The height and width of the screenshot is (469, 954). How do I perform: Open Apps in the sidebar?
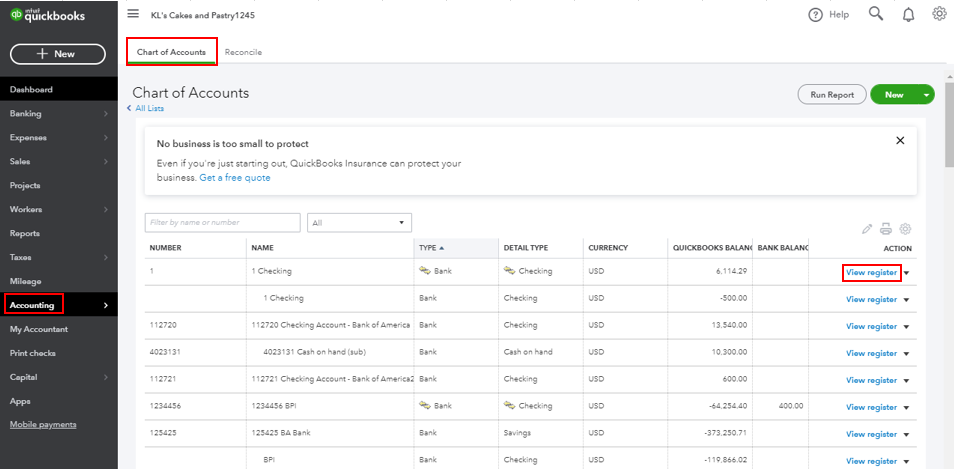(58, 401)
